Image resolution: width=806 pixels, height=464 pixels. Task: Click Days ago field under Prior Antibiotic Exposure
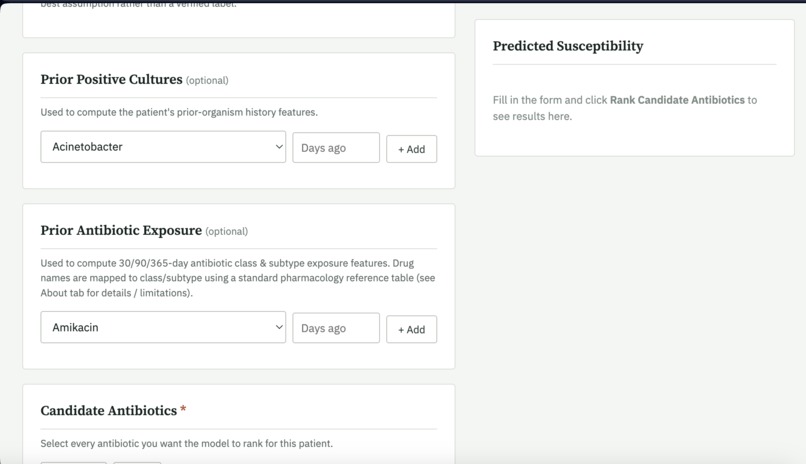336,328
